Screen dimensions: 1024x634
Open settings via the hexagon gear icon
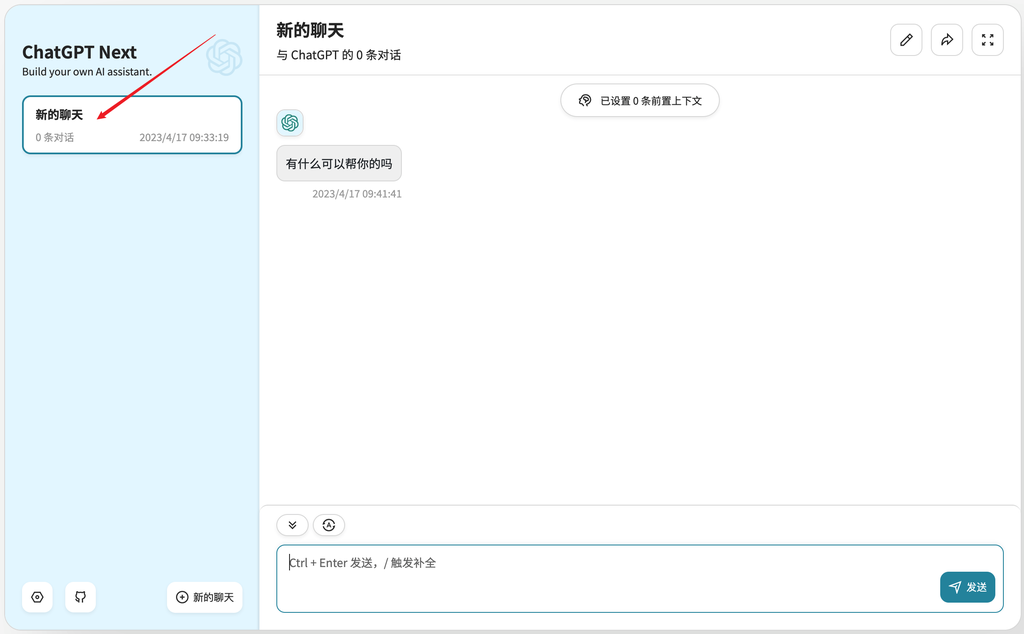(x=37, y=597)
